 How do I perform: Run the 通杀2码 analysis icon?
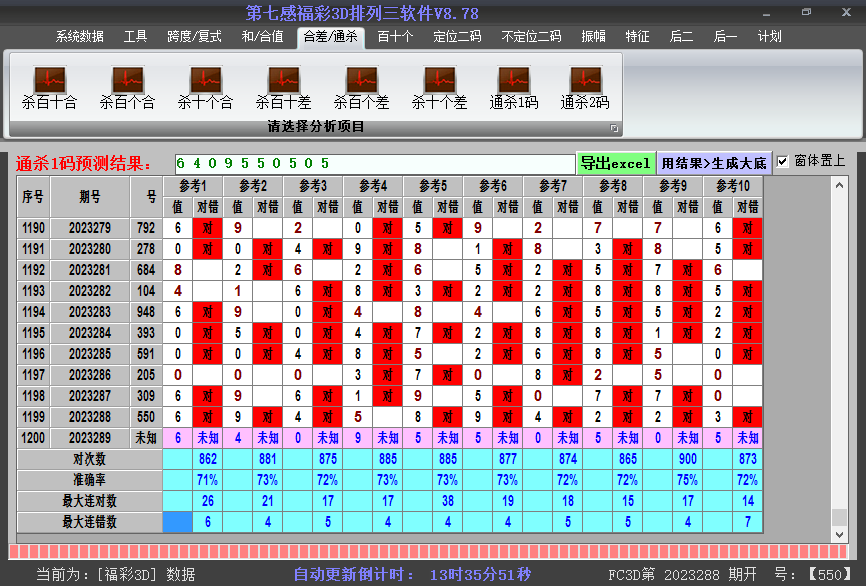585,88
